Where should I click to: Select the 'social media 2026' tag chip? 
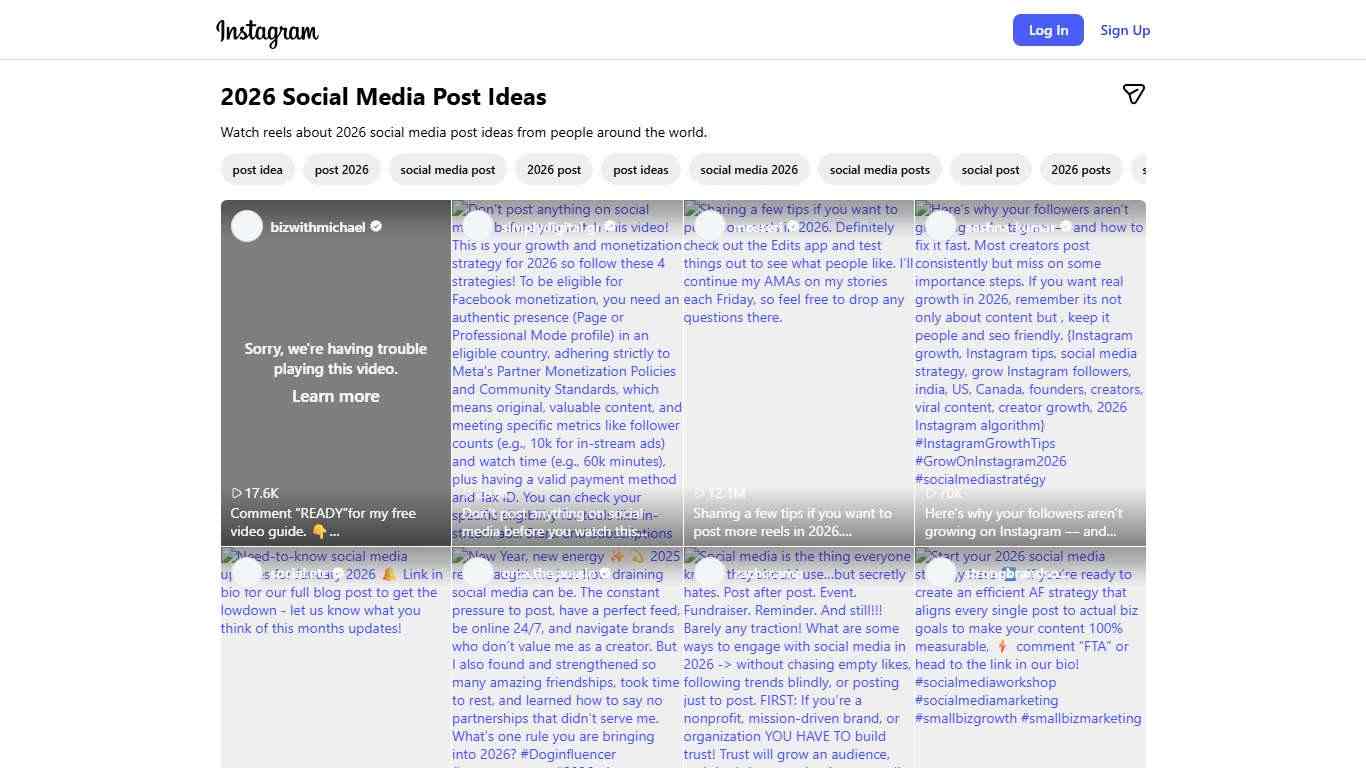click(x=749, y=169)
